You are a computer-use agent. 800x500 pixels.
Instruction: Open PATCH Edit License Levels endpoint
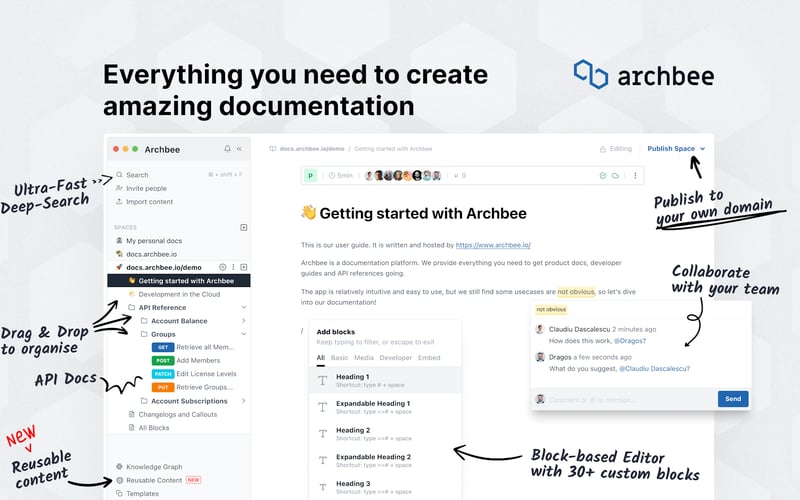[x=194, y=374]
